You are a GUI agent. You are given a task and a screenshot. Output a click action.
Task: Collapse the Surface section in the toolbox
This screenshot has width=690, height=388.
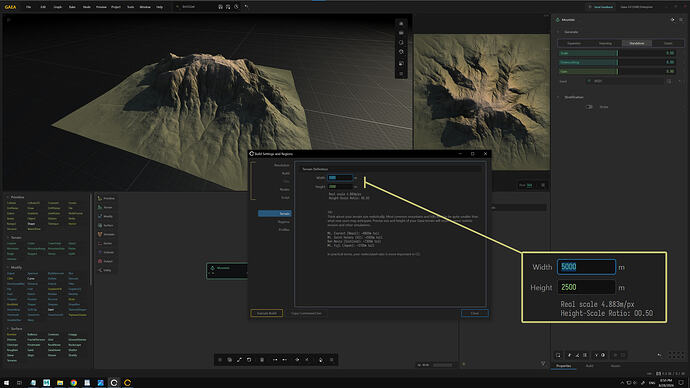tap(7, 329)
